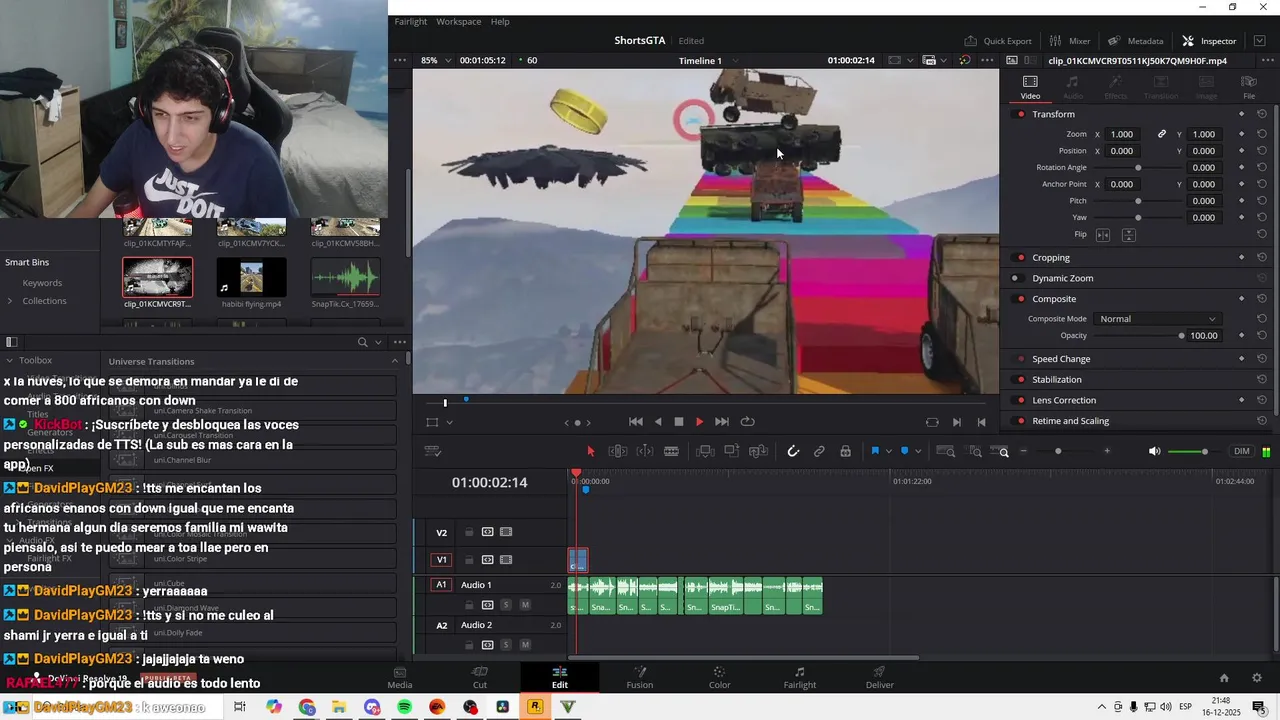
Task: Open the Mixer panel
Action: pos(1070,41)
